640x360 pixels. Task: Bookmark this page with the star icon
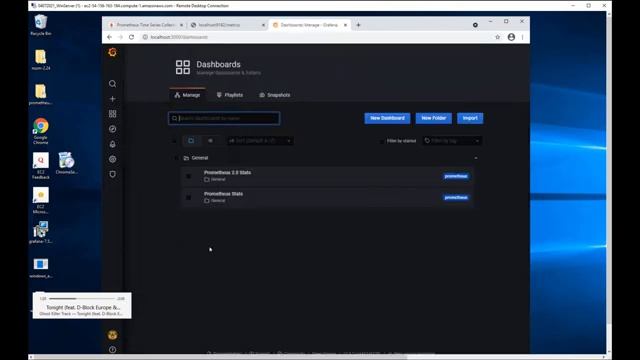[498, 37]
